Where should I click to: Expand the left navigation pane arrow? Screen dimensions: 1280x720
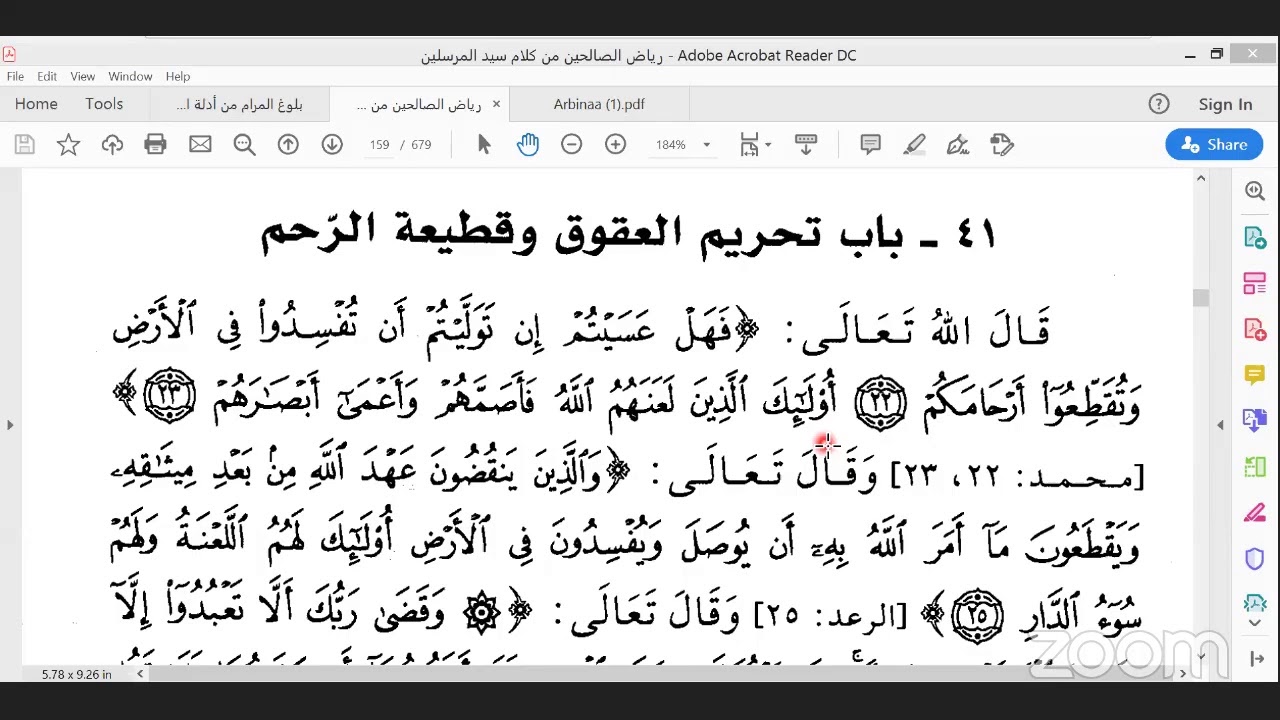[x=10, y=425]
